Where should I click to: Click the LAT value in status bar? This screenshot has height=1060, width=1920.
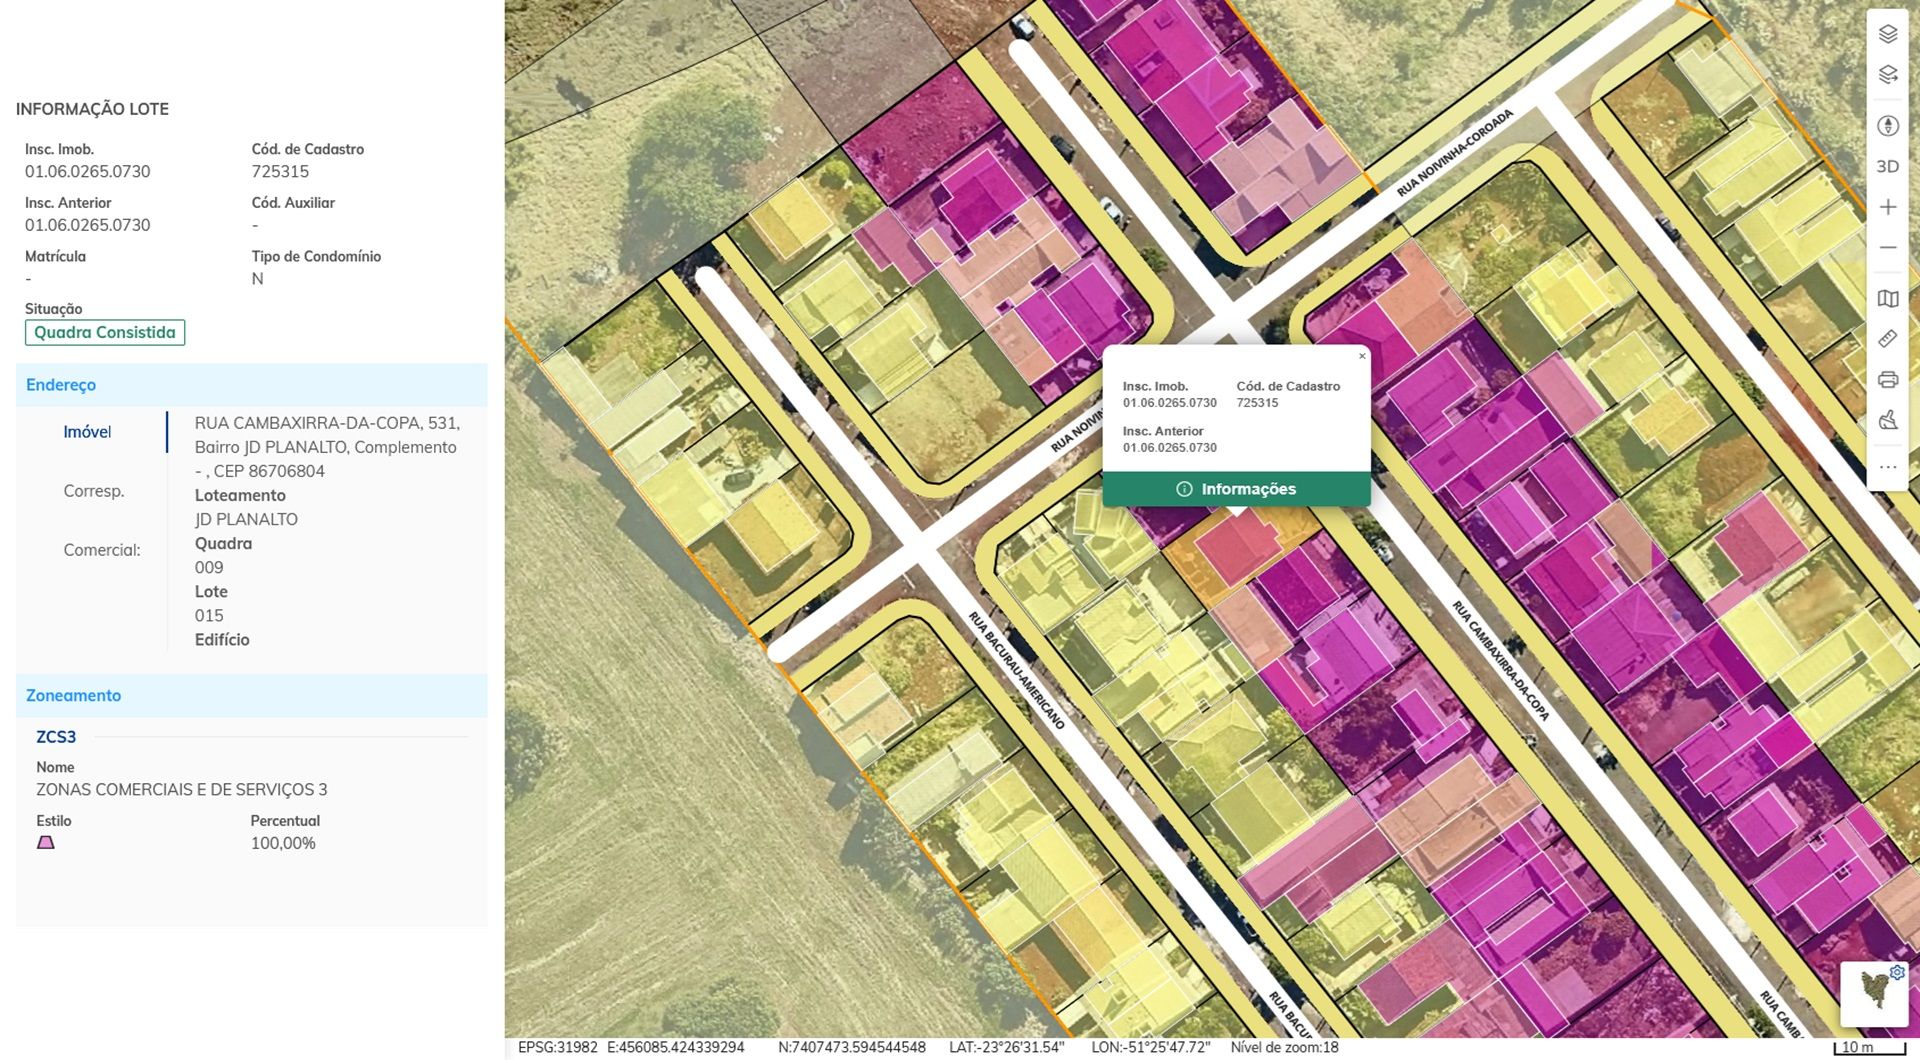1007,1048
